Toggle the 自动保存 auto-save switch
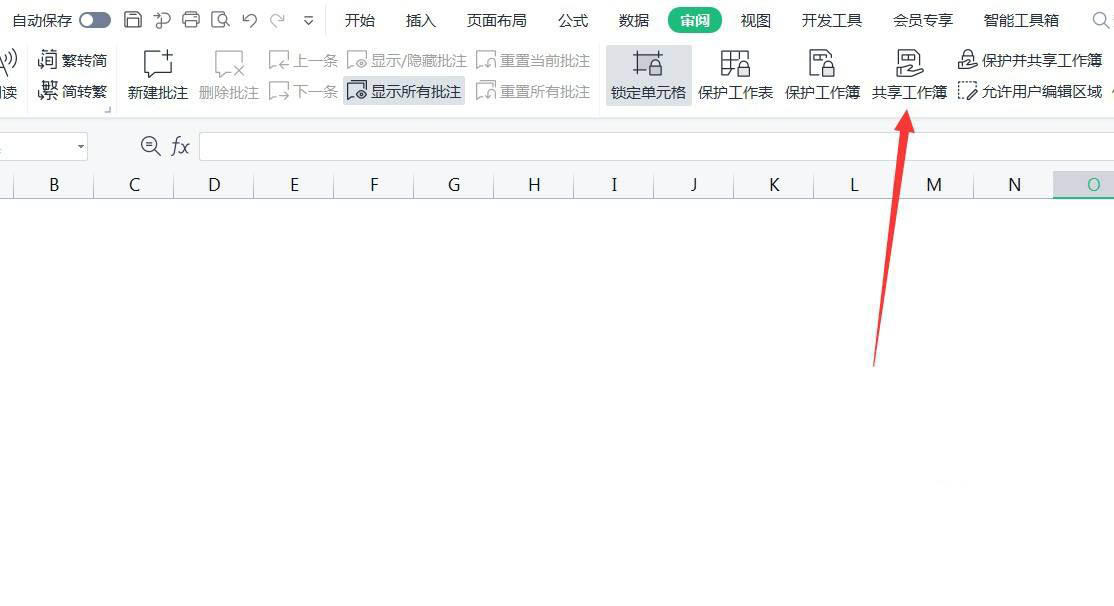This screenshot has width=1114, height=606. 95,20
